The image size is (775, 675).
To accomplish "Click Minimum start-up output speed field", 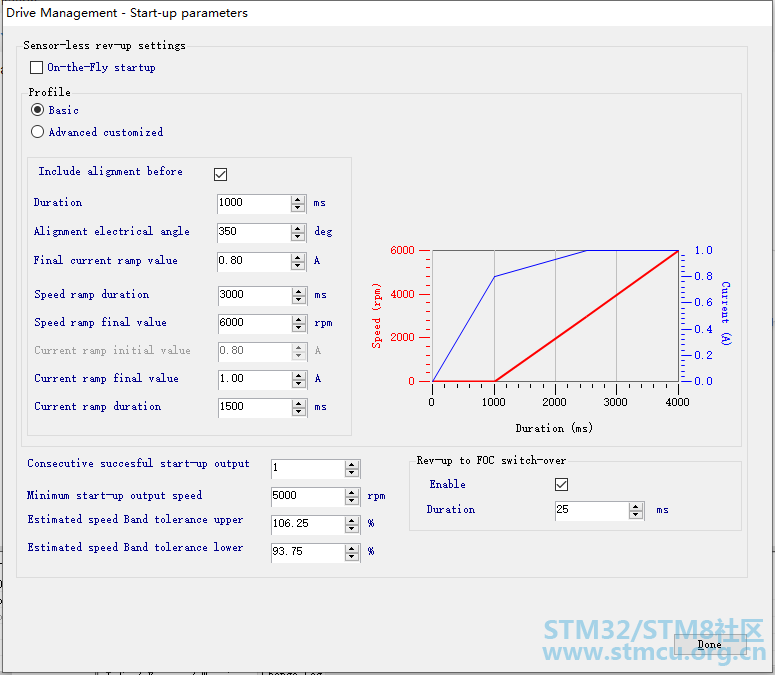I will click(308, 497).
